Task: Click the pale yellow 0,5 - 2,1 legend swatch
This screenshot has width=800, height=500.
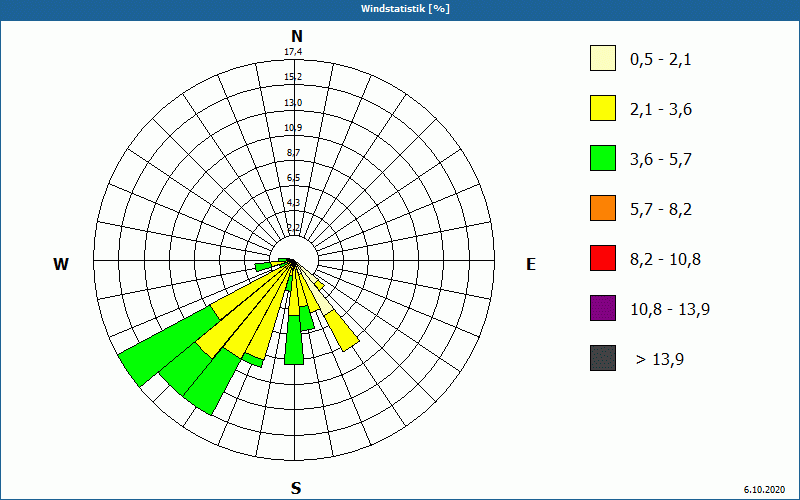Action: click(603, 58)
